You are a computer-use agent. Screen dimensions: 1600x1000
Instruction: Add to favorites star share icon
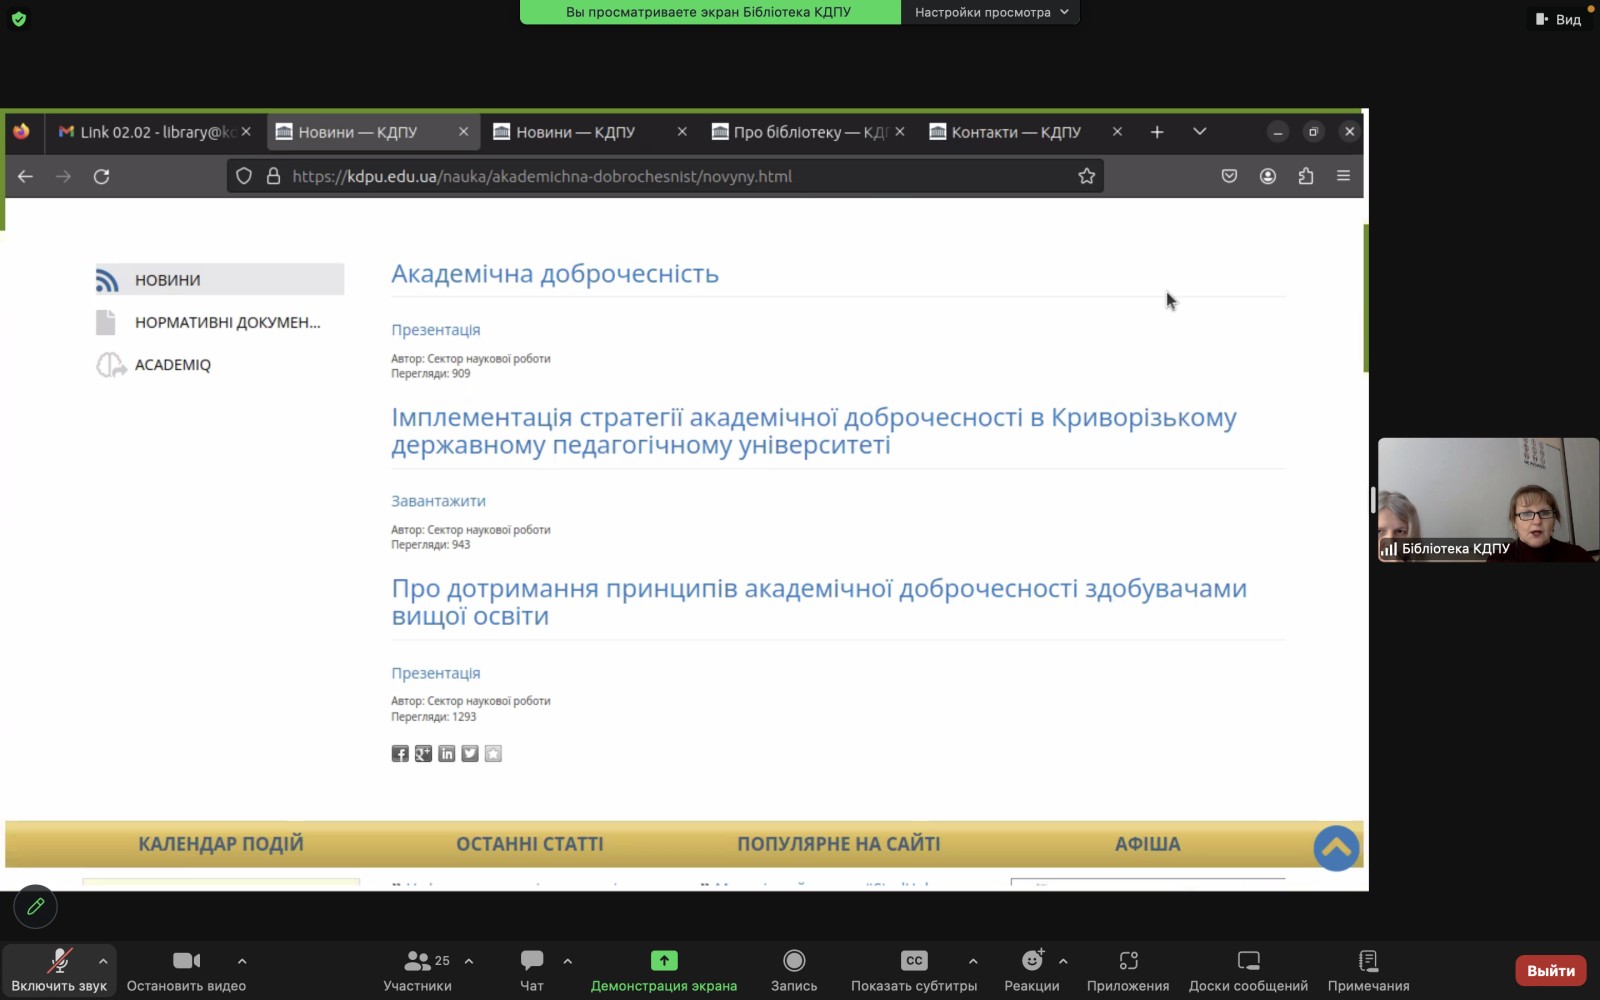pyautogui.click(x=493, y=754)
